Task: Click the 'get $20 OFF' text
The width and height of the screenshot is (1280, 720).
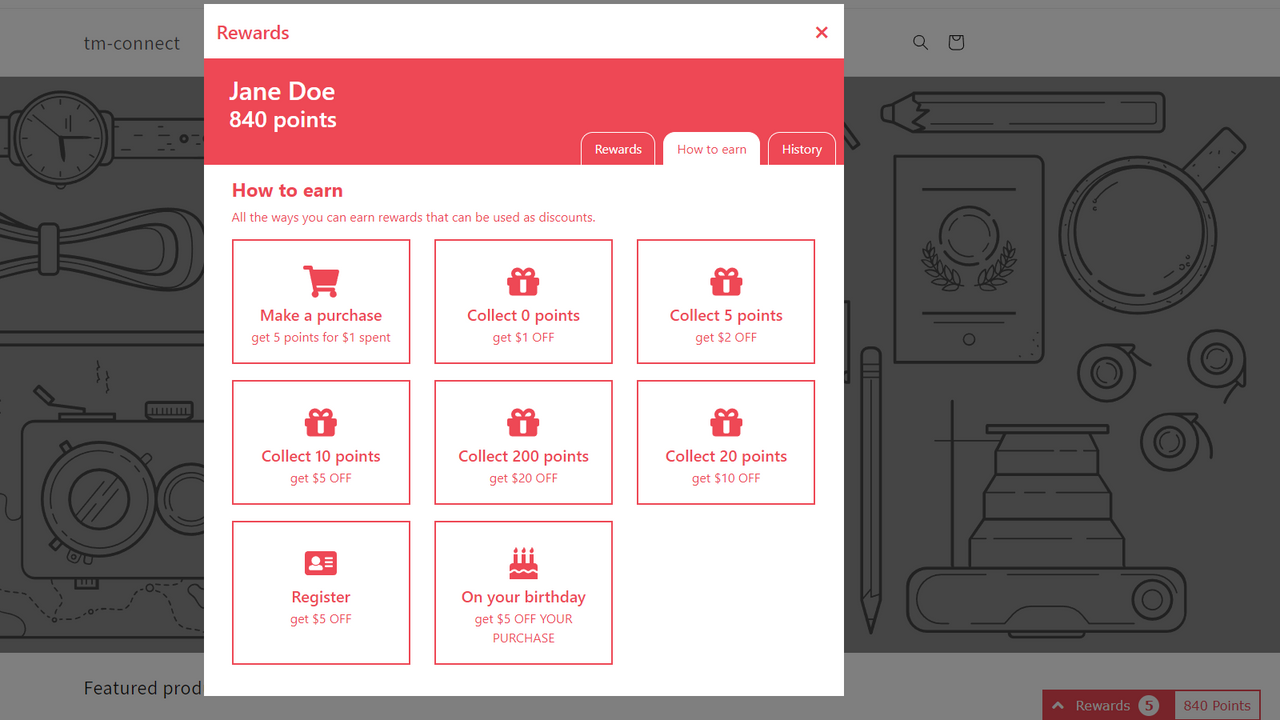Action: (x=523, y=479)
